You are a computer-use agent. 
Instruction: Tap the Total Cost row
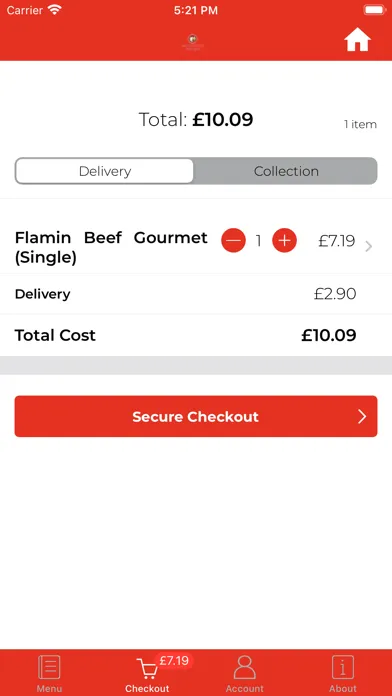click(x=196, y=335)
